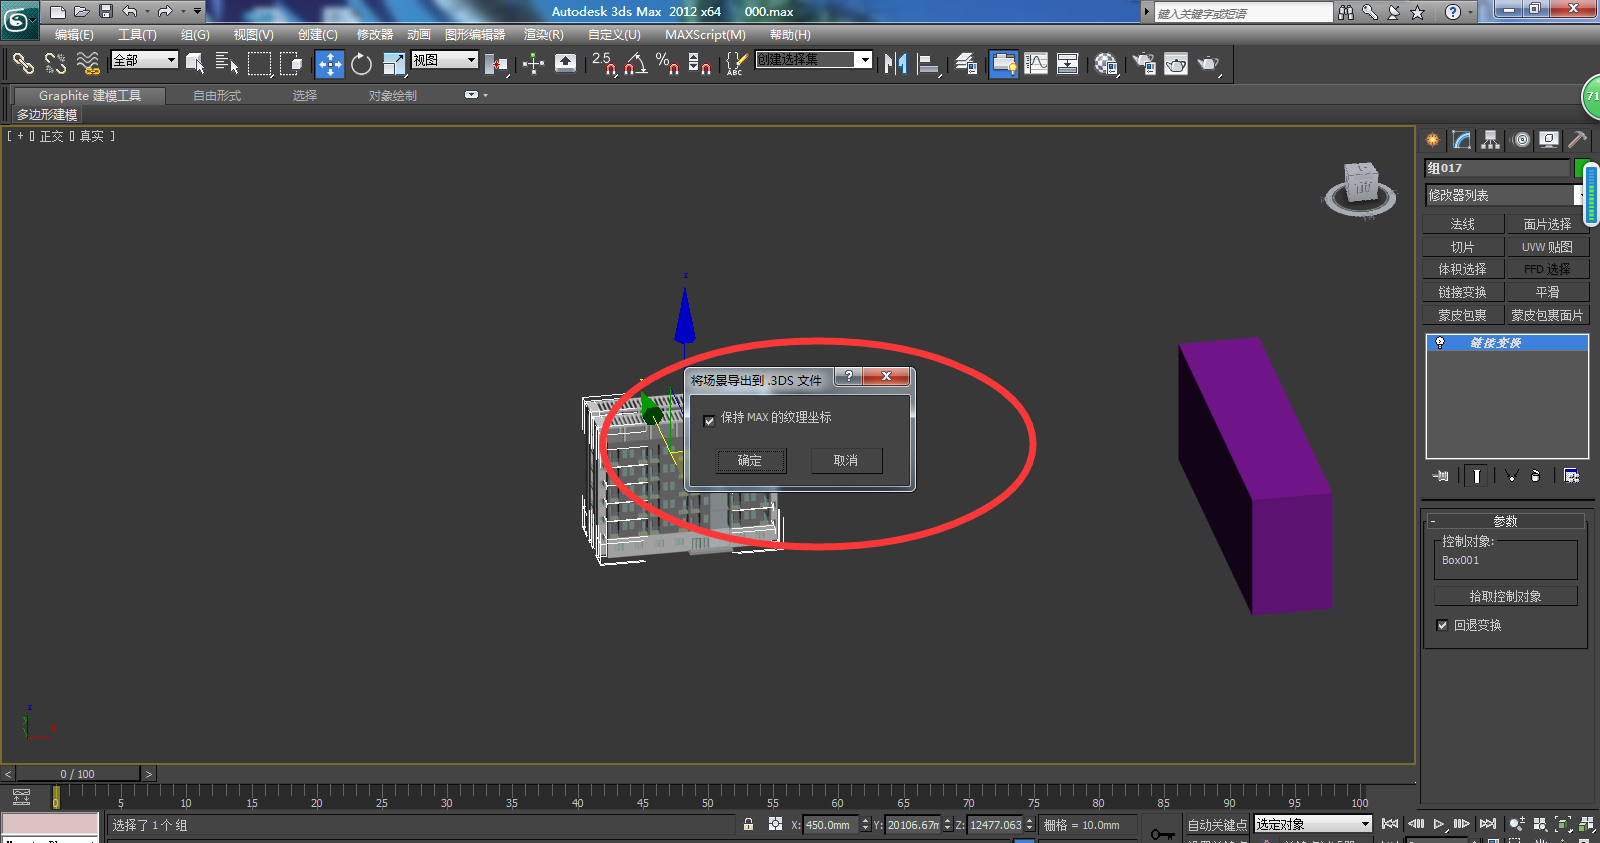Image resolution: width=1600 pixels, height=843 pixels.
Task: Switch to the Create command panel tab
Action: coord(1433,140)
